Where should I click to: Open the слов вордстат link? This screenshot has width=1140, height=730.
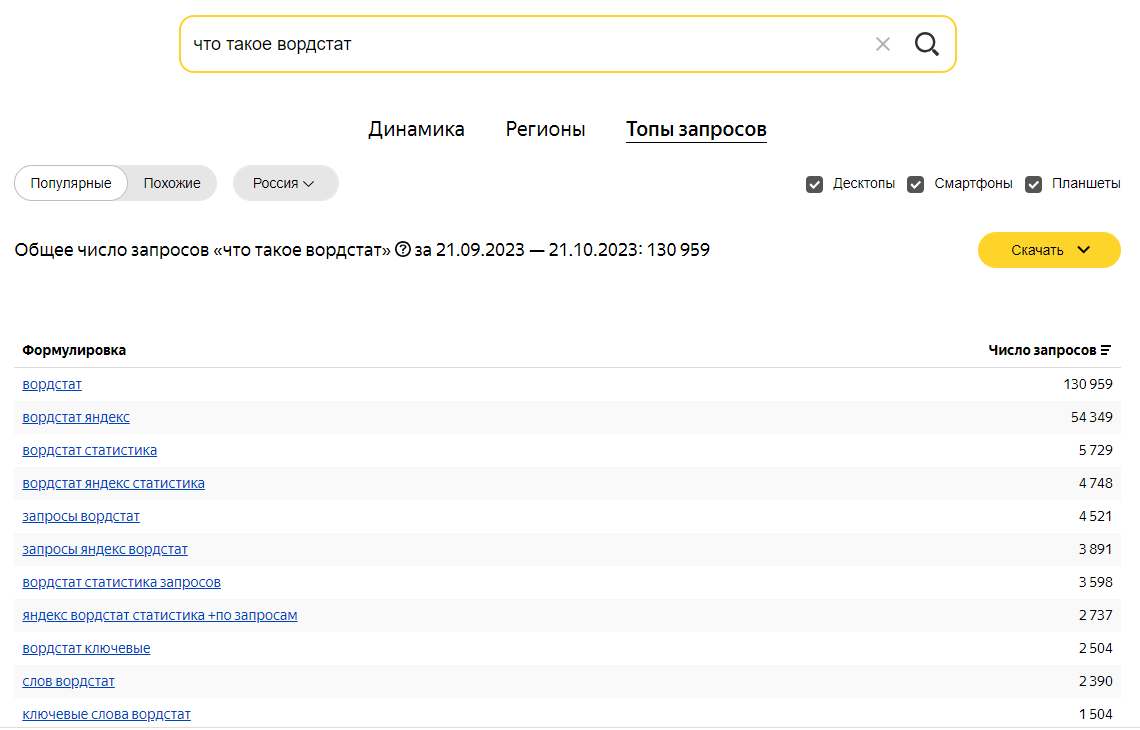click(68, 681)
